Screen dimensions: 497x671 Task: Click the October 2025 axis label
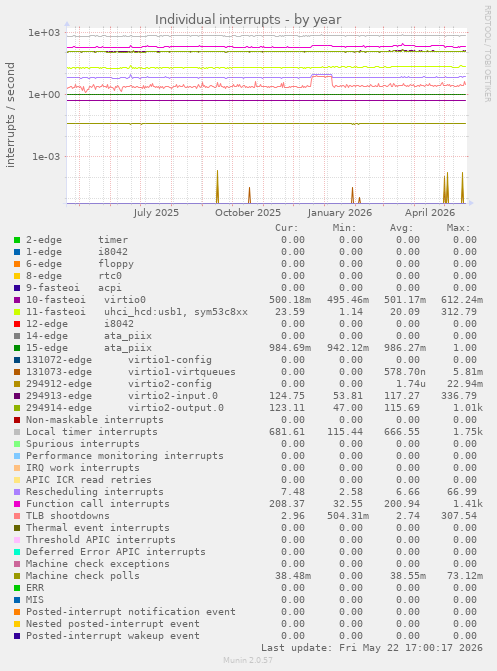(x=248, y=213)
